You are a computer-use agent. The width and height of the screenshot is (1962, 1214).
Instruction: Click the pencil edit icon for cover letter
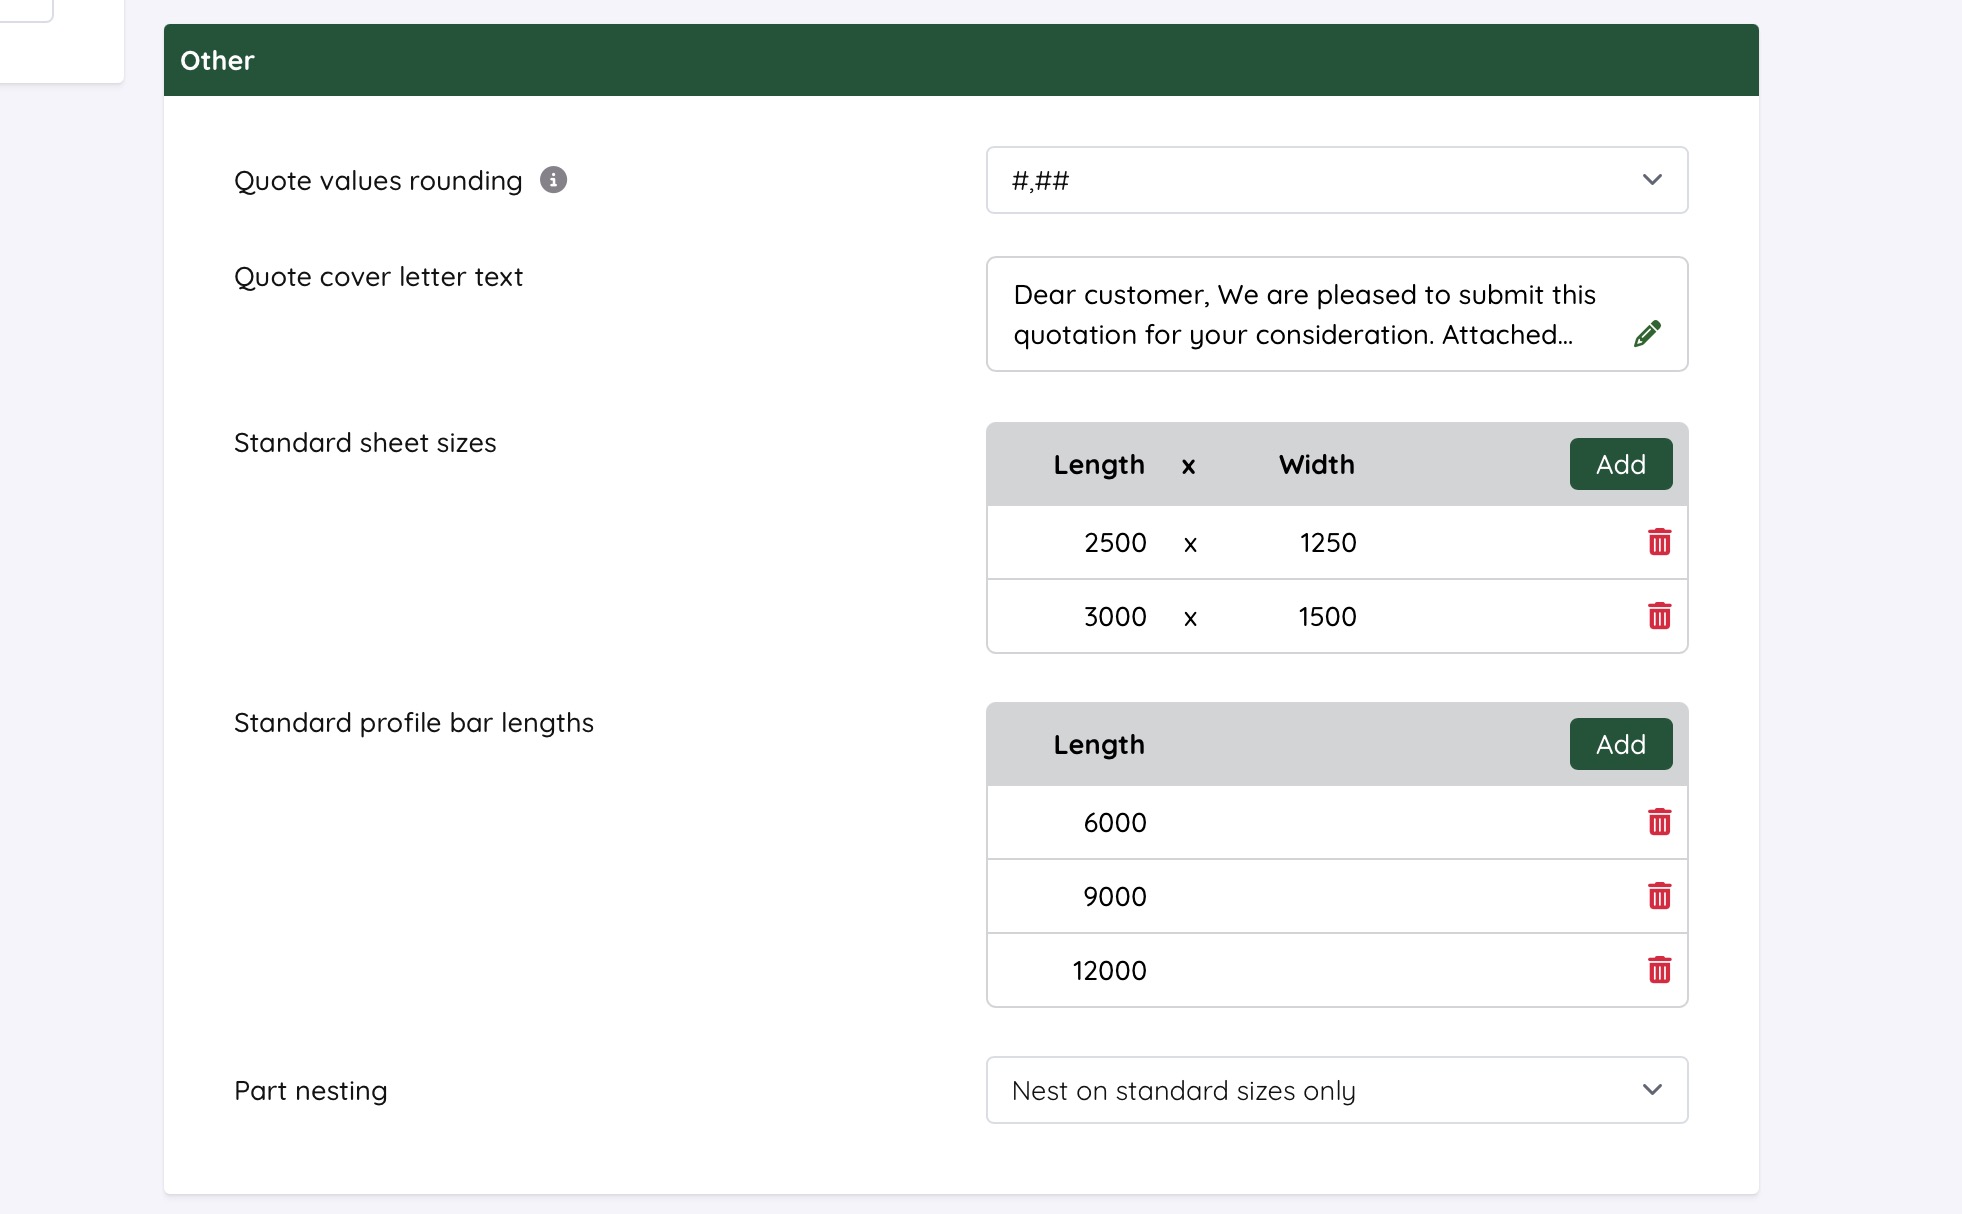click(x=1647, y=334)
